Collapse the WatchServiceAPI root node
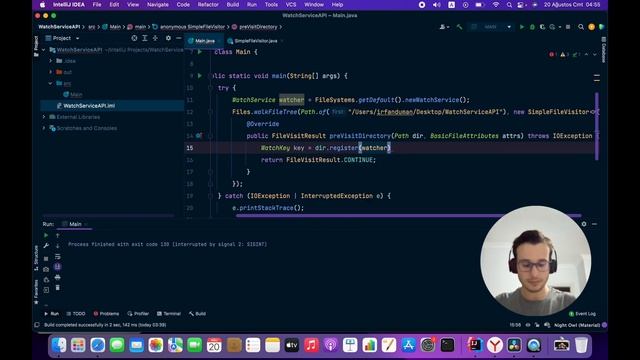The image size is (640, 360). point(44,50)
